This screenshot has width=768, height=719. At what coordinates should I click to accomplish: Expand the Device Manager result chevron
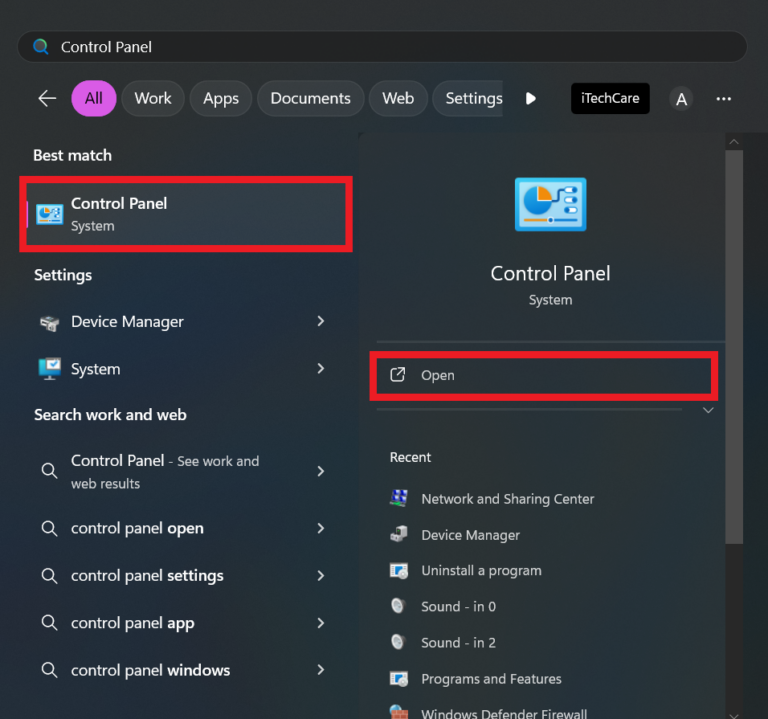click(x=320, y=321)
